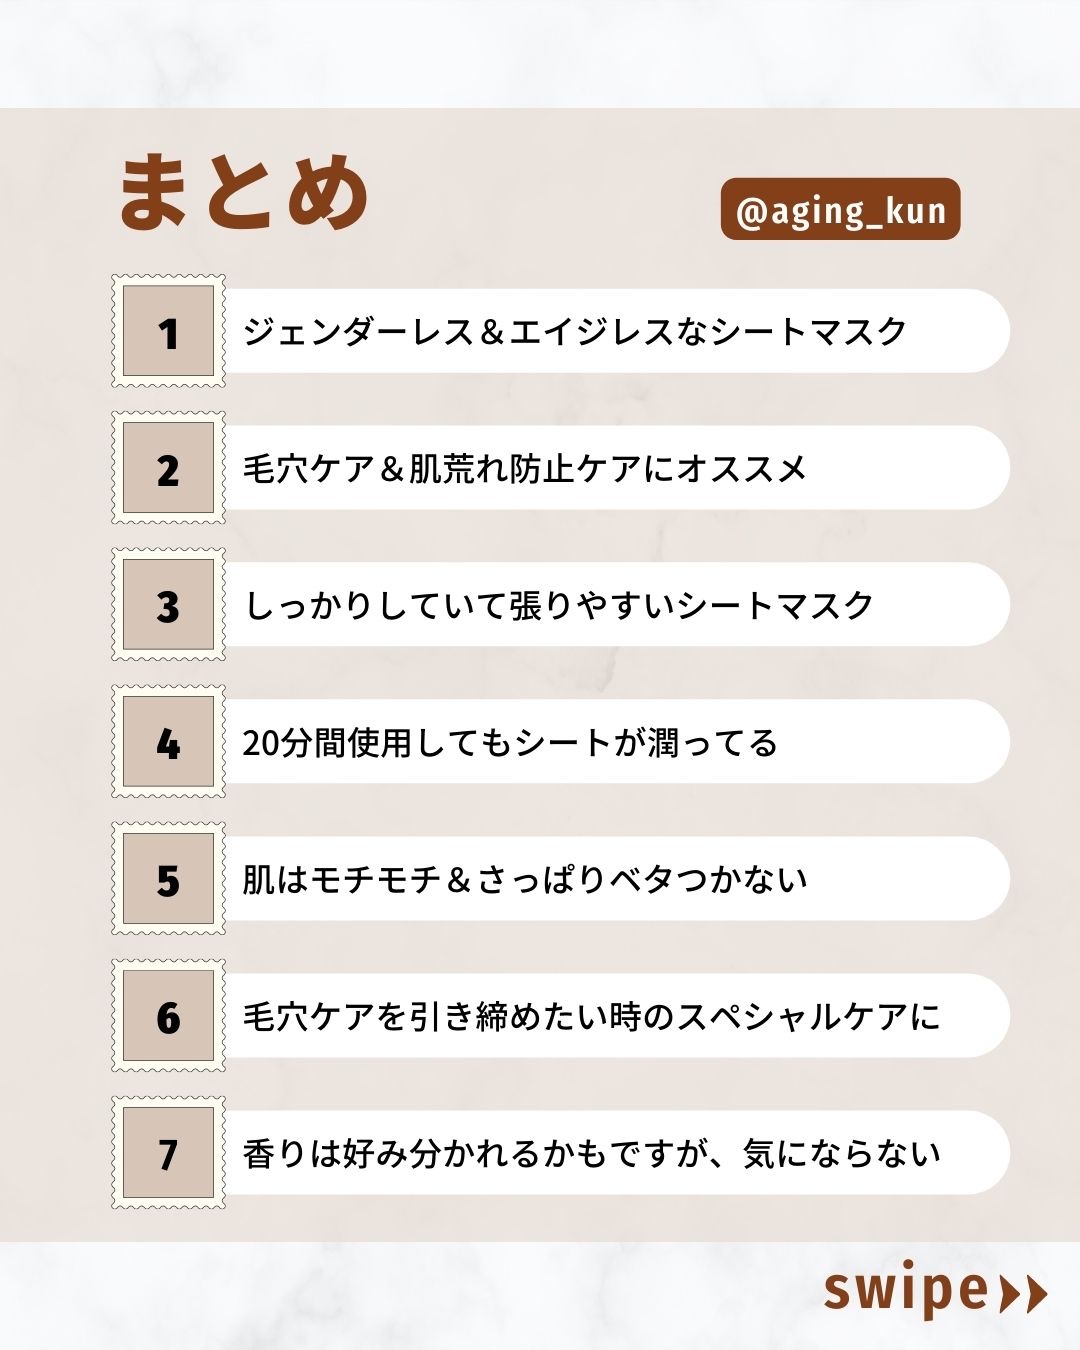
Task: Tap the swipe text label
Action: click(x=905, y=1291)
